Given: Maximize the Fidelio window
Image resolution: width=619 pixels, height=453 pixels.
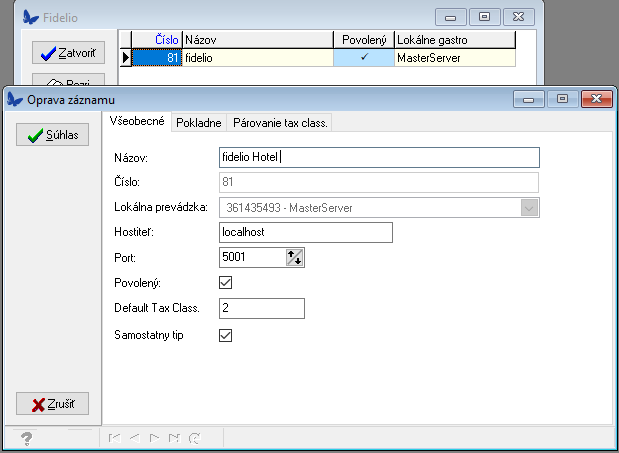Looking at the screenshot, I should 484,17.
